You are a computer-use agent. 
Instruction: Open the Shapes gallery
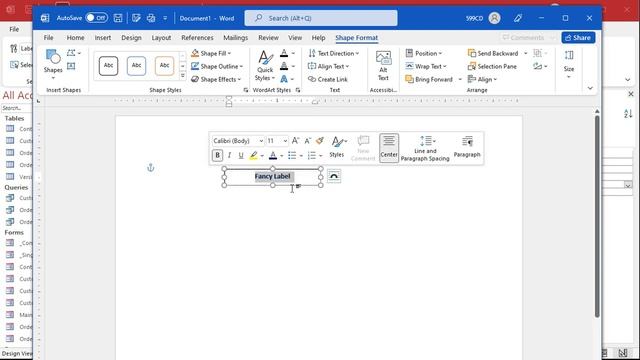53,64
